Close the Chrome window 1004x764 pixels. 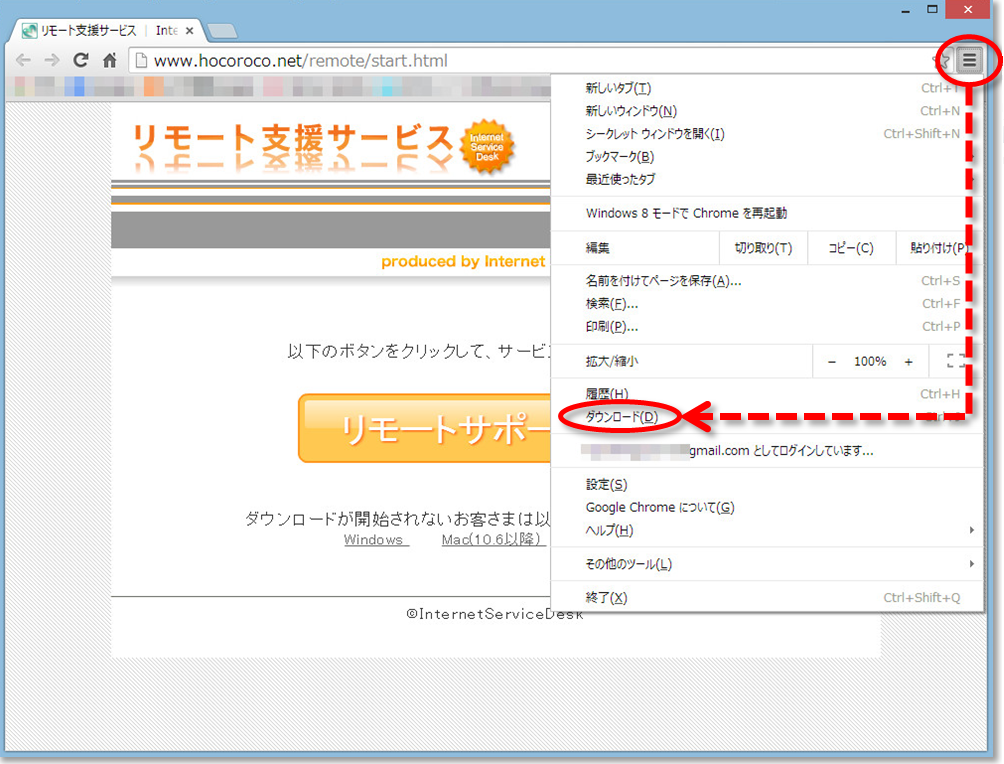(968, 10)
